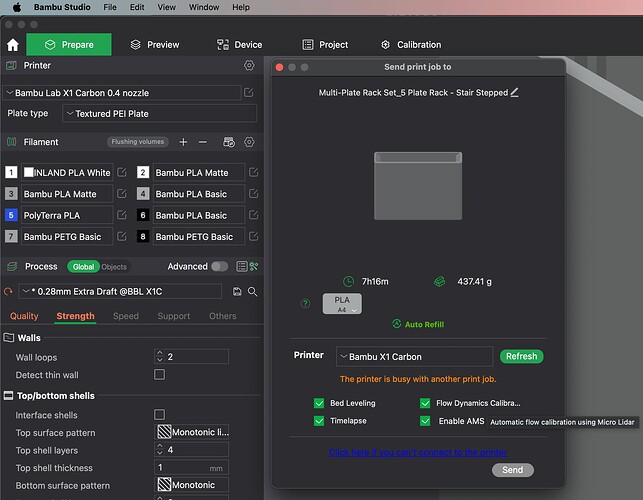Viewport: 643px width, 500px height.
Task: Click the AMS mapping help question icon
Action: [x=306, y=304]
